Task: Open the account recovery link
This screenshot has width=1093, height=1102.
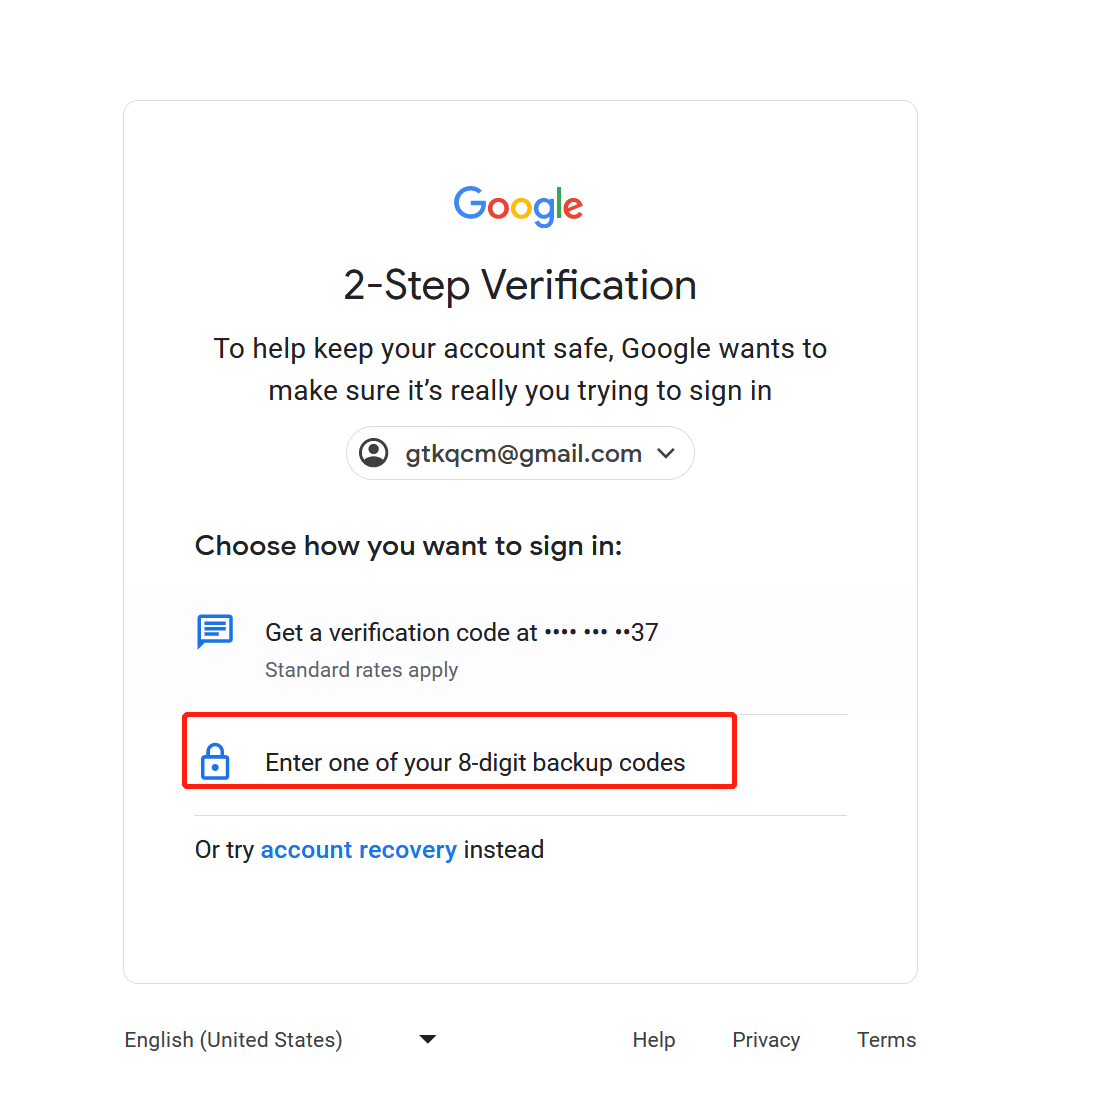Action: click(358, 850)
